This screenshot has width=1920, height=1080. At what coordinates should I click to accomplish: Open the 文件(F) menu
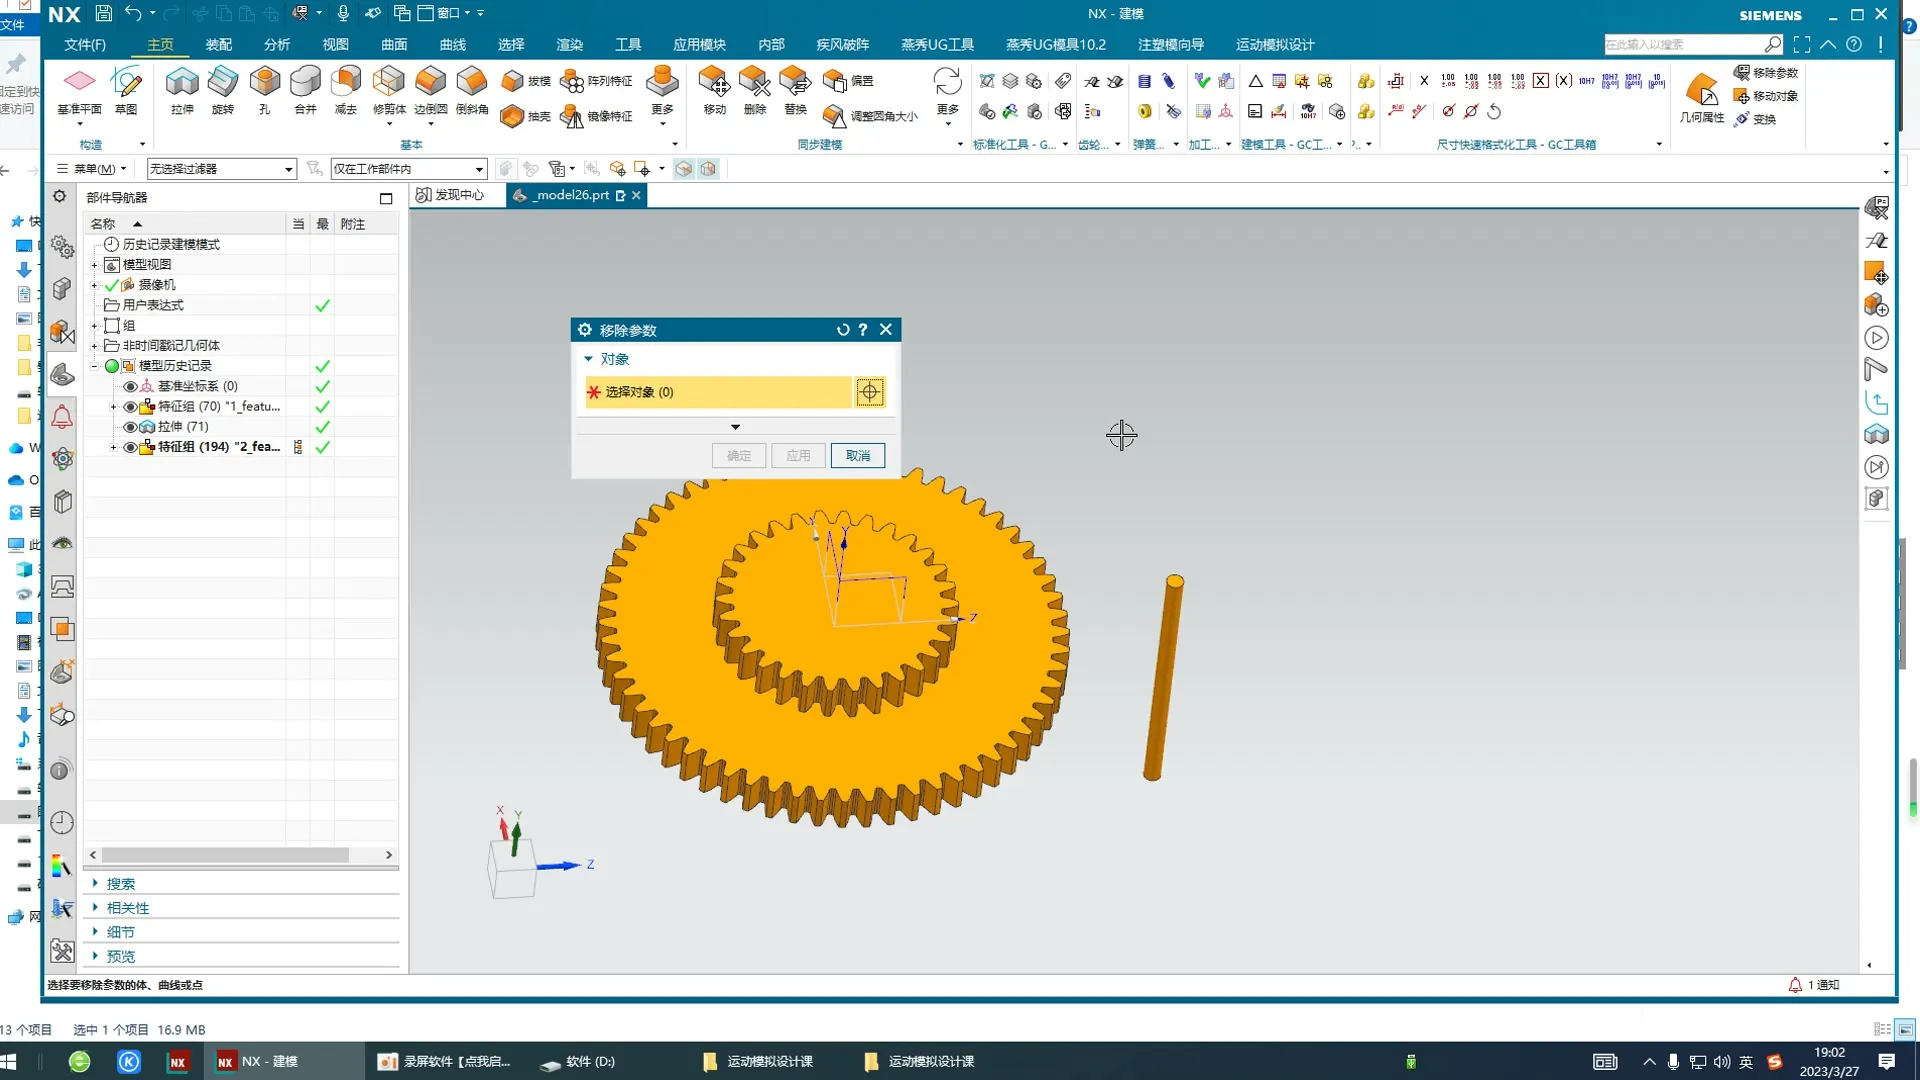point(85,45)
